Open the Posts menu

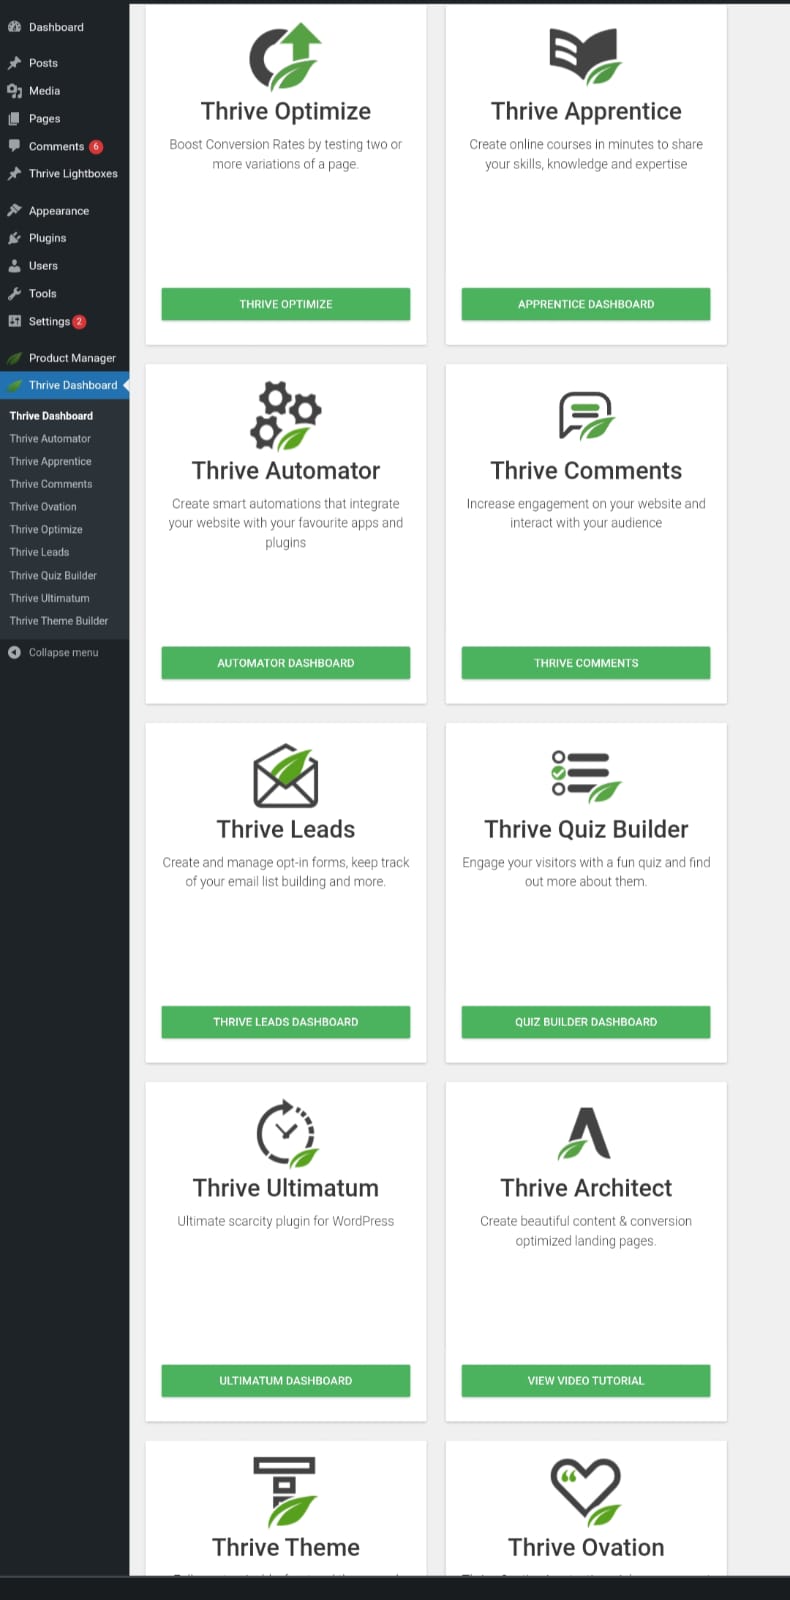43,63
